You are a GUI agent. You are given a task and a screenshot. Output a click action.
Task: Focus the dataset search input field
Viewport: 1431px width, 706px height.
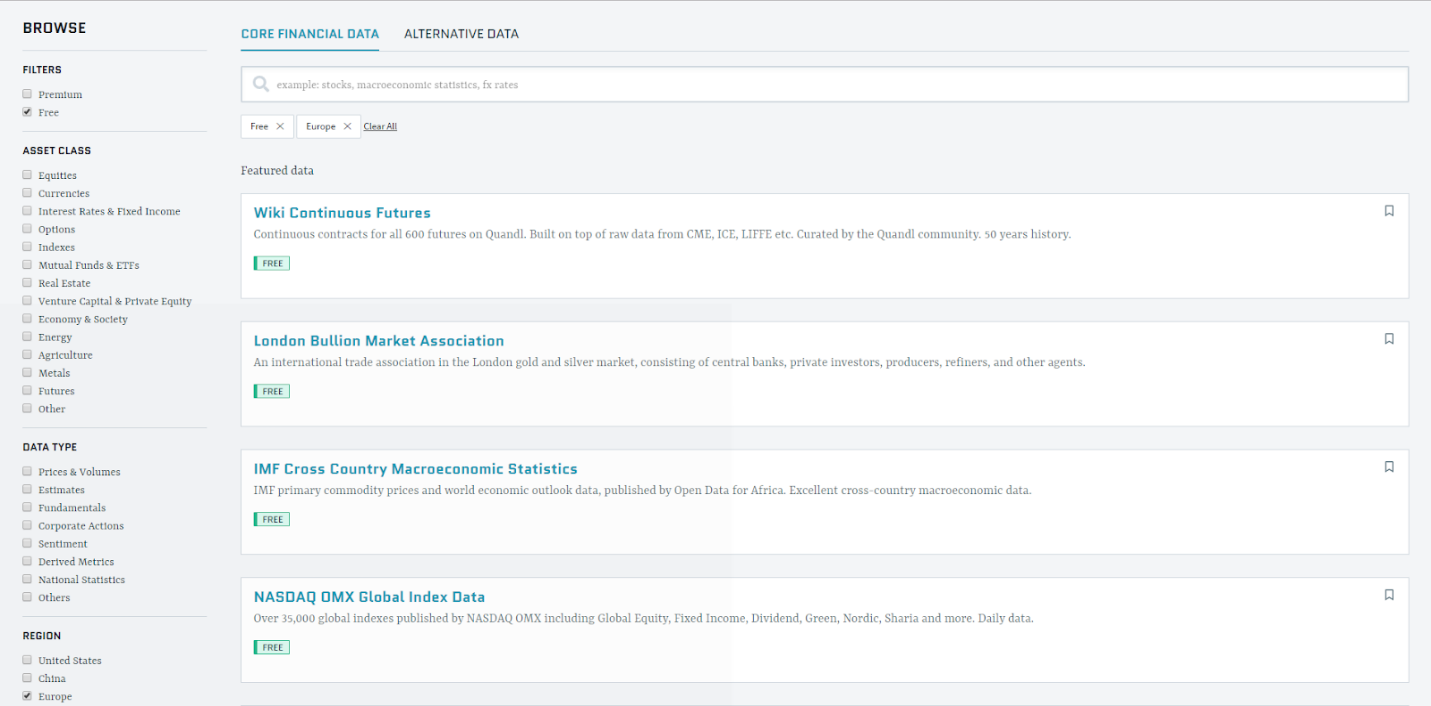point(825,85)
